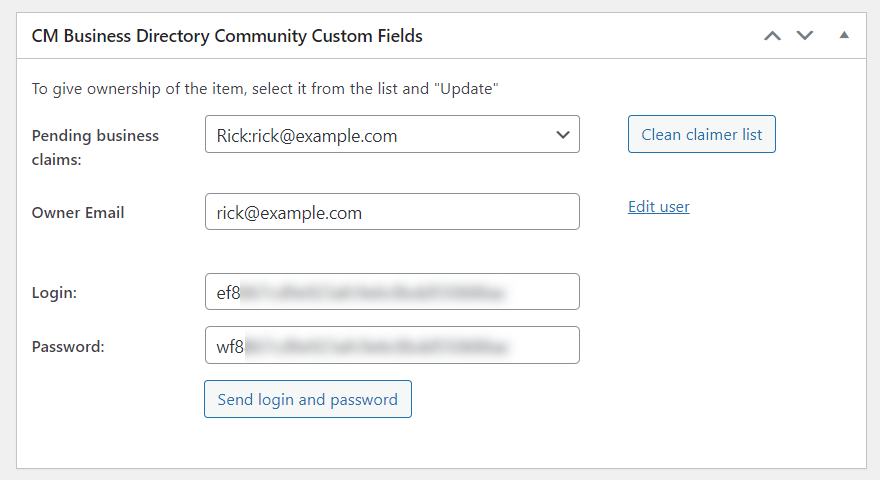The height and width of the screenshot is (480, 880).
Task: Select the Rick:rick@example.com value text
Action: point(307,135)
